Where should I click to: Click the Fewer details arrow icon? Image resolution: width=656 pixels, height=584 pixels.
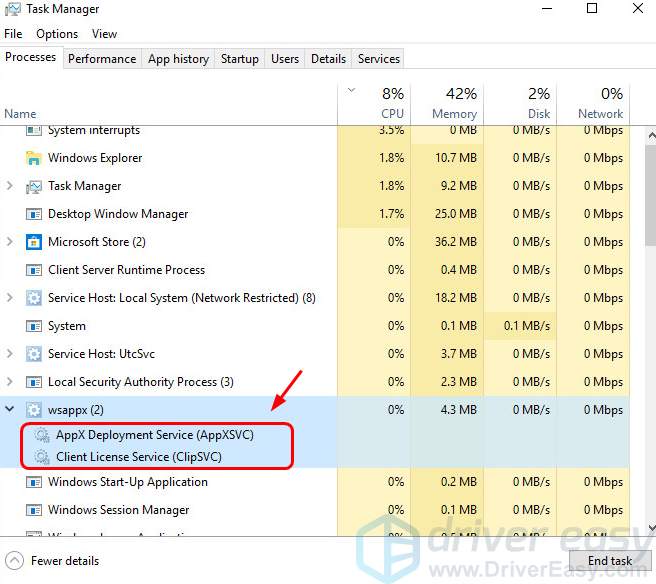click(x=14, y=561)
